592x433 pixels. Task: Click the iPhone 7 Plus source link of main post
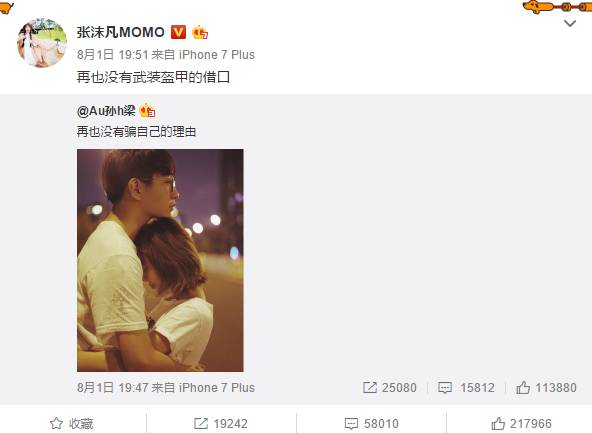(217, 55)
